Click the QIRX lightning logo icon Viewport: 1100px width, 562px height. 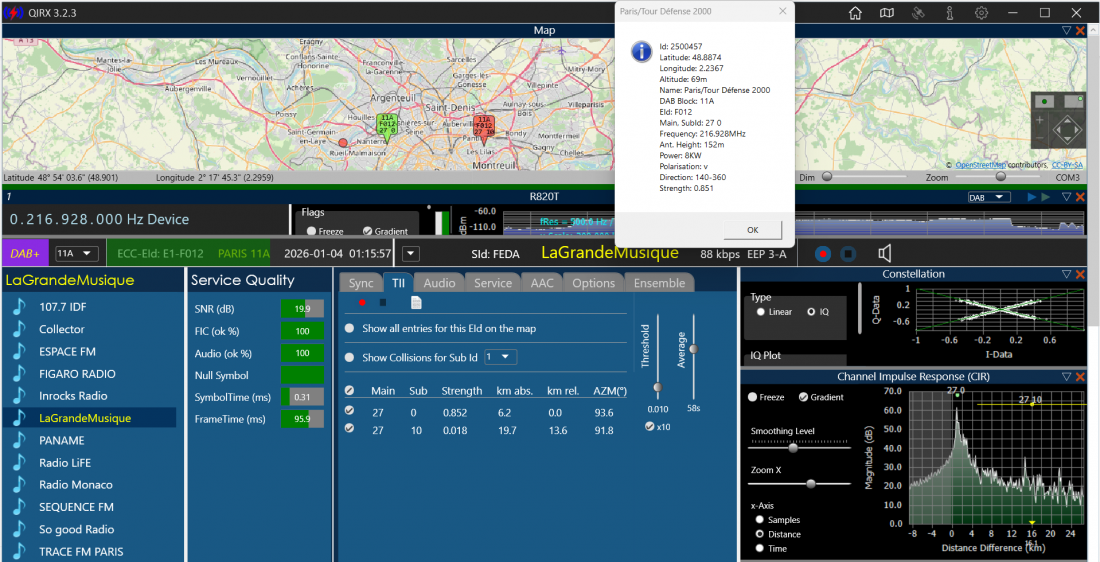[13, 12]
